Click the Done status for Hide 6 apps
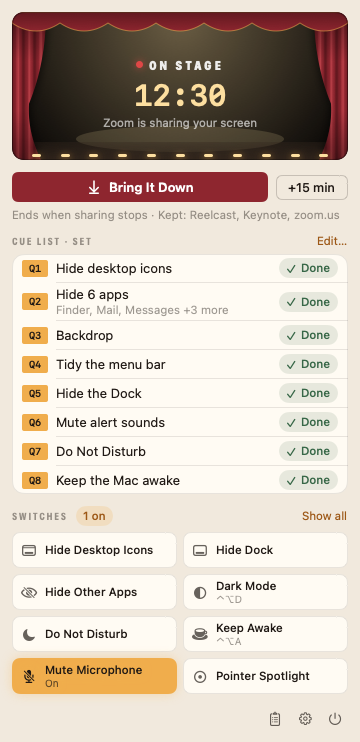360x742 pixels. click(308, 302)
